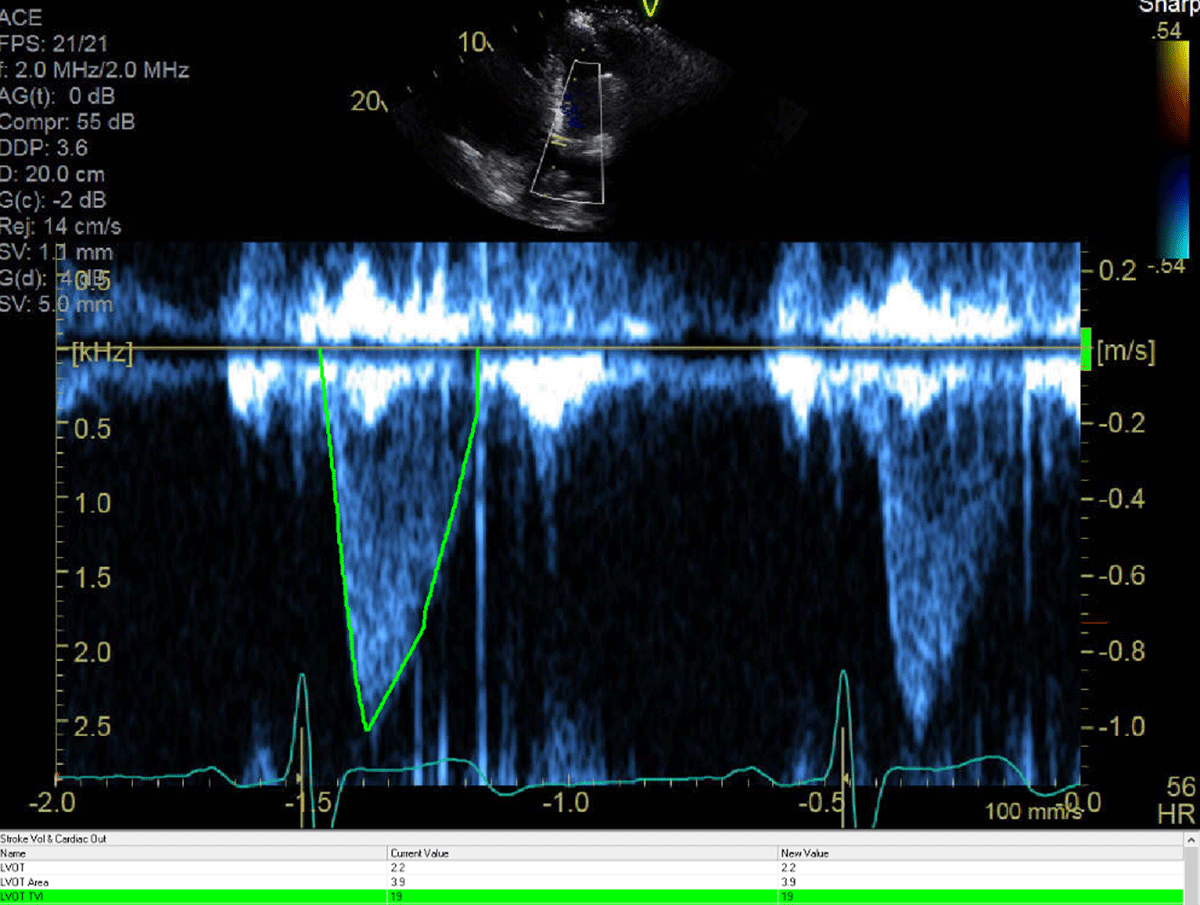Click the yellow probe orientation marker at top
Viewport: 1200px width, 905px height.
coord(651,8)
